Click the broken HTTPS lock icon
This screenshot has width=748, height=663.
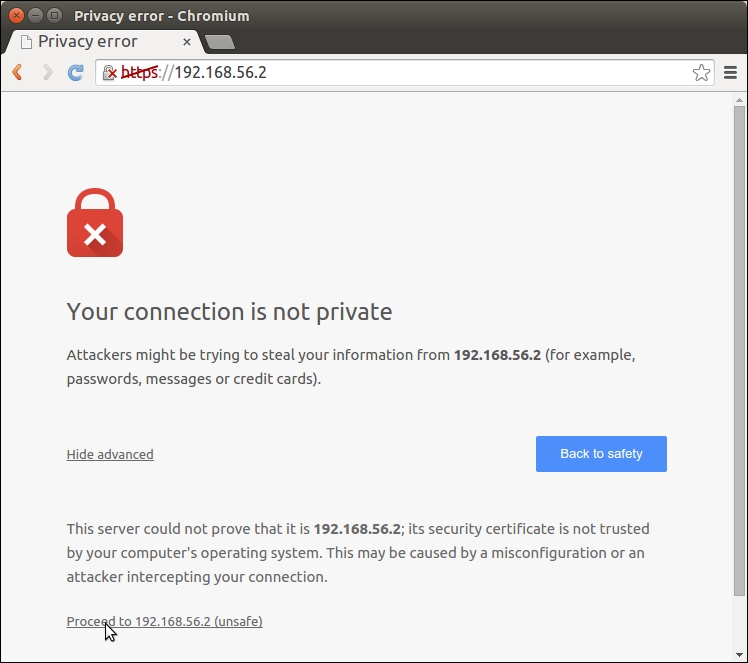tap(109, 72)
